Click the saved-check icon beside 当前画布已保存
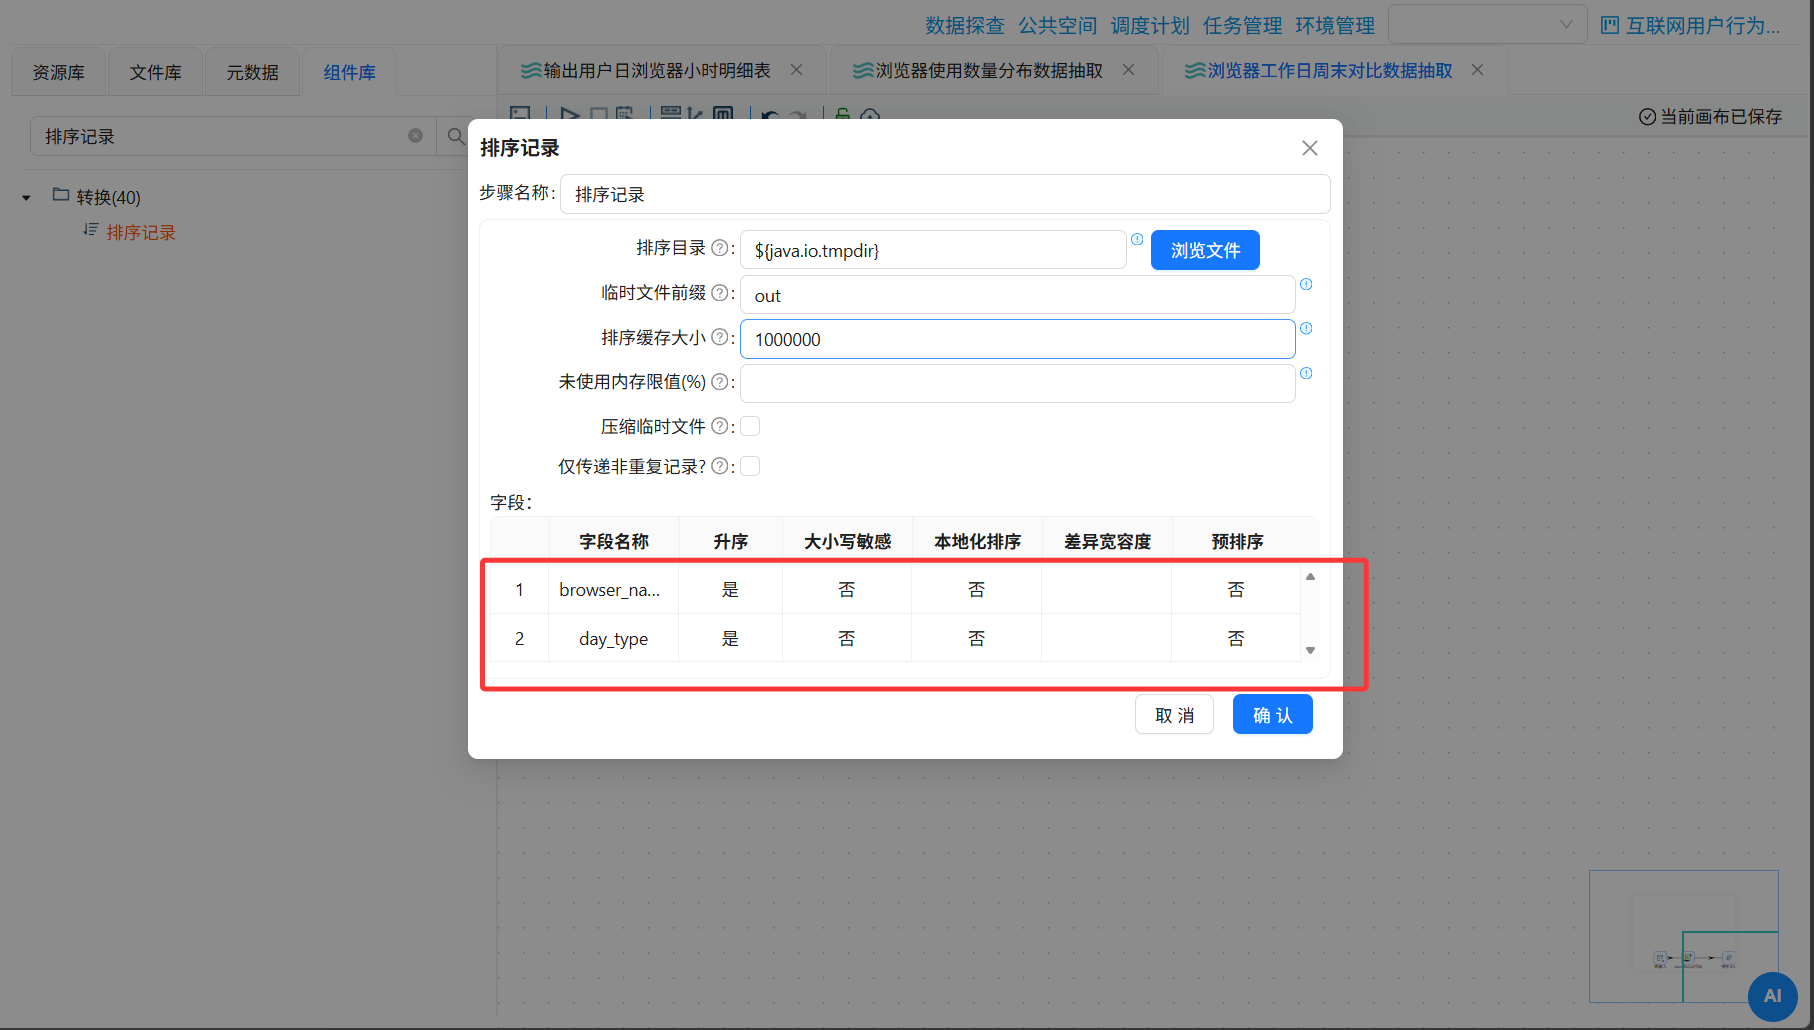Screen dimensions: 1814x1030 [x=1647, y=117]
